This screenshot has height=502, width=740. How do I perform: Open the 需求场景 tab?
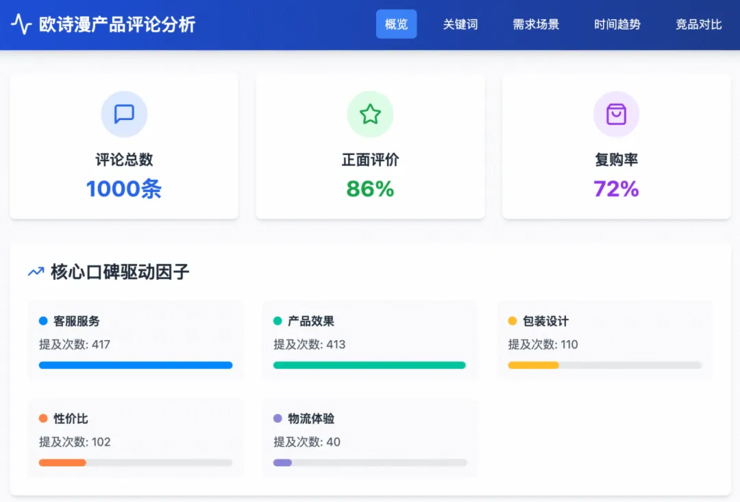536,24
